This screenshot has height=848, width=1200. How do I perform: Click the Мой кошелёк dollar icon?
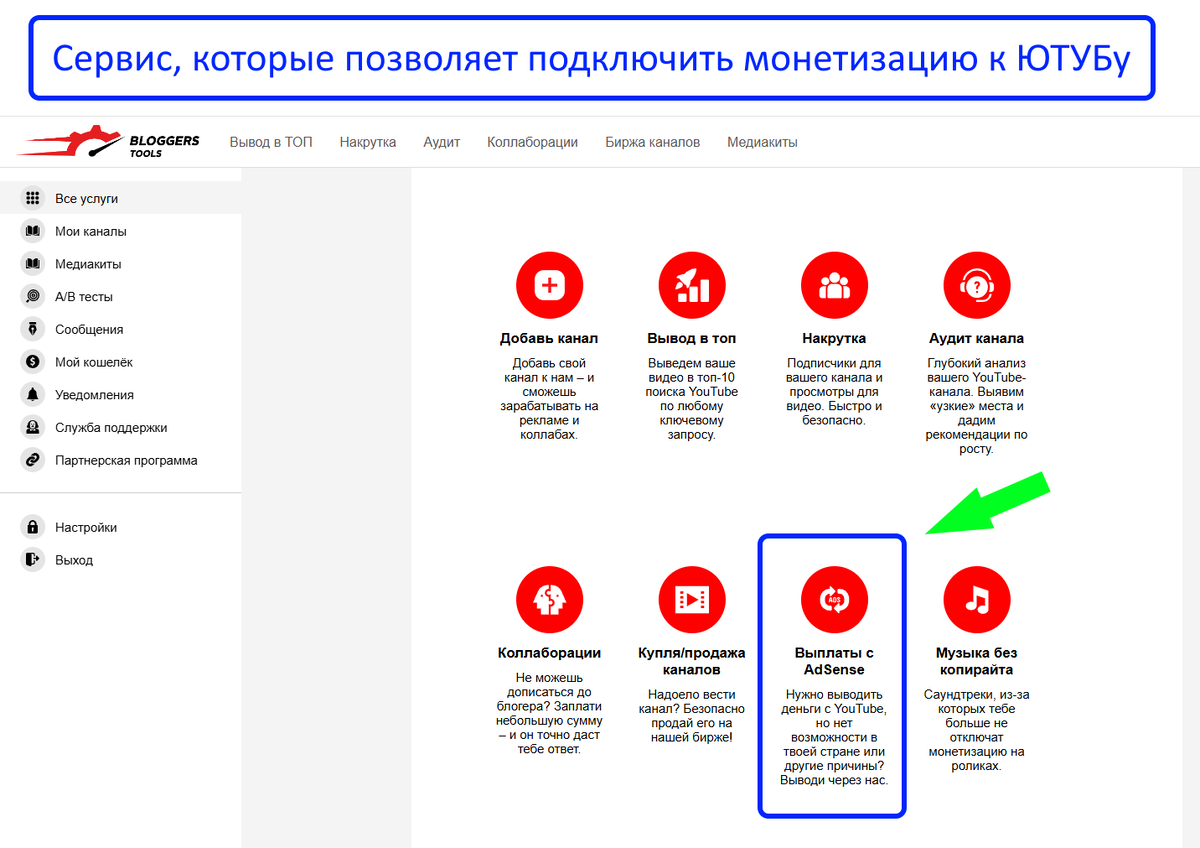tap(33, 362)
